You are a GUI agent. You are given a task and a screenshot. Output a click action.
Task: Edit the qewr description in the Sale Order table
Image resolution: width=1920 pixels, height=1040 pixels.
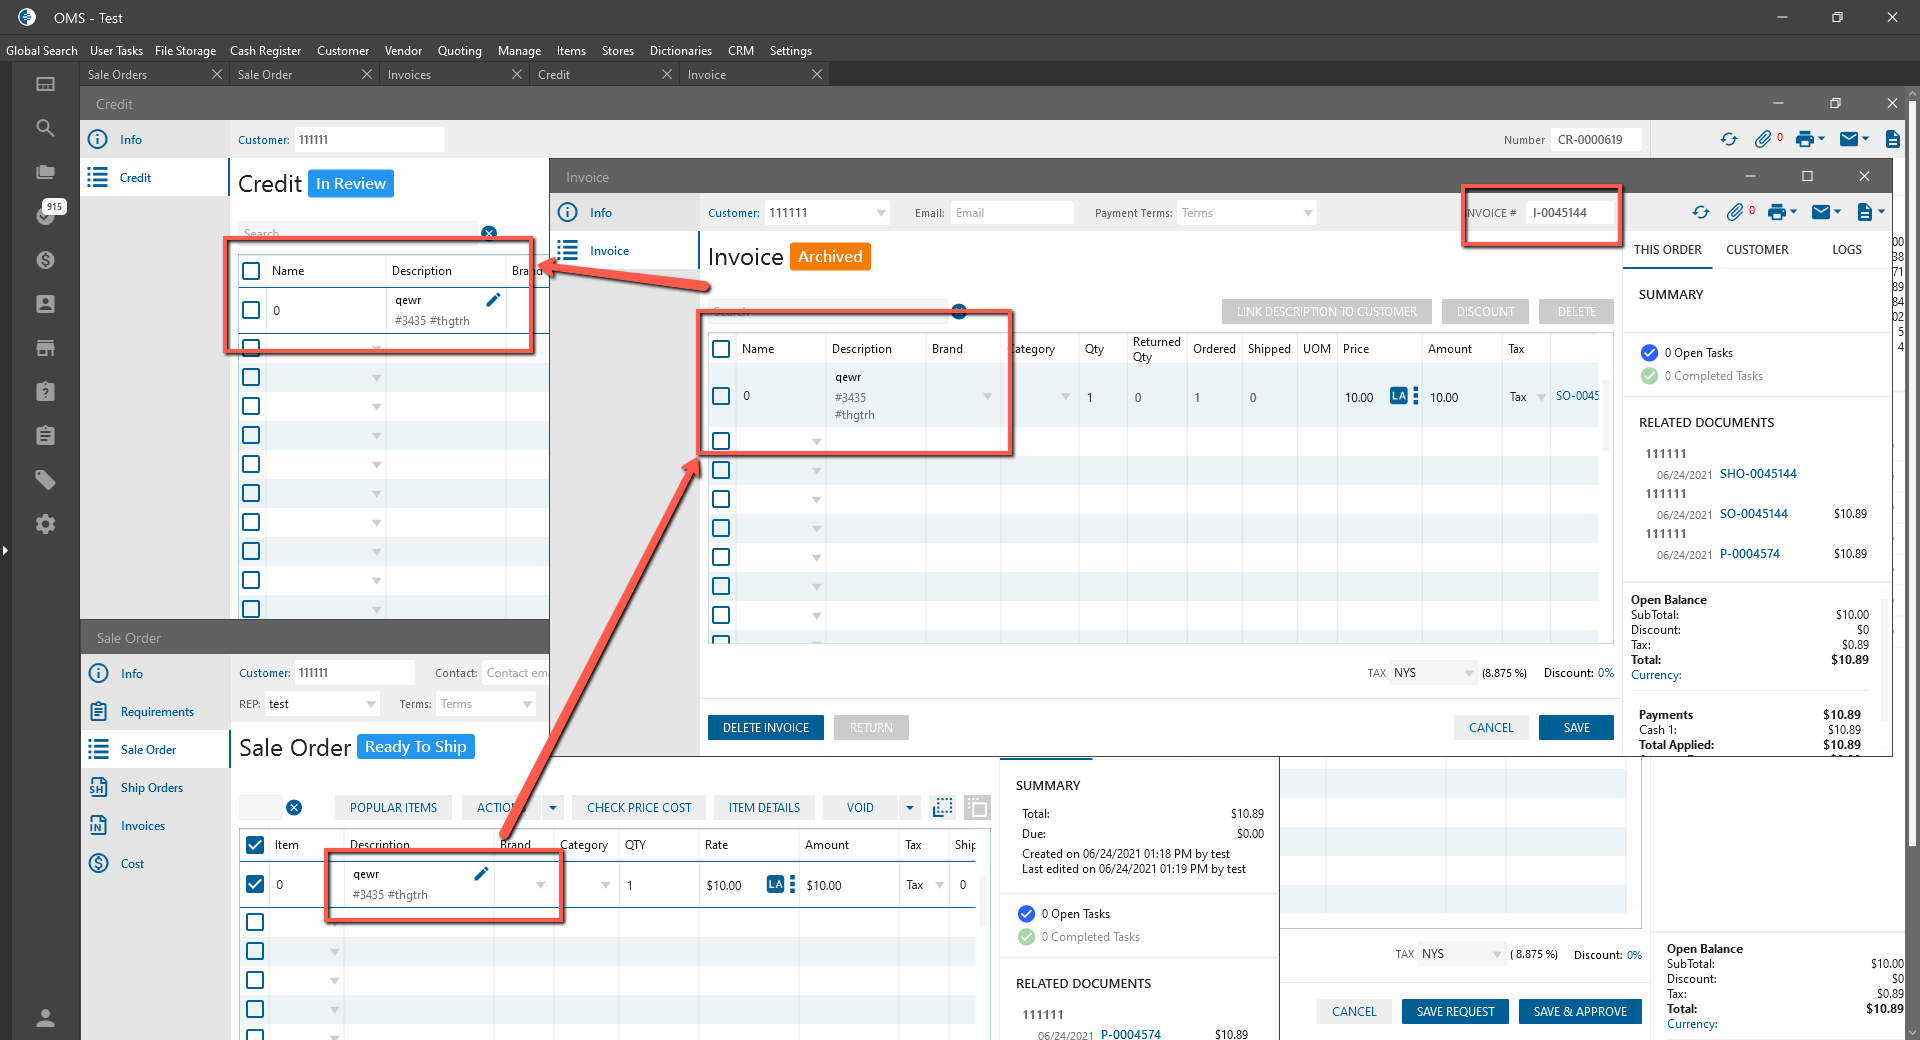click(x=481, y=874)
